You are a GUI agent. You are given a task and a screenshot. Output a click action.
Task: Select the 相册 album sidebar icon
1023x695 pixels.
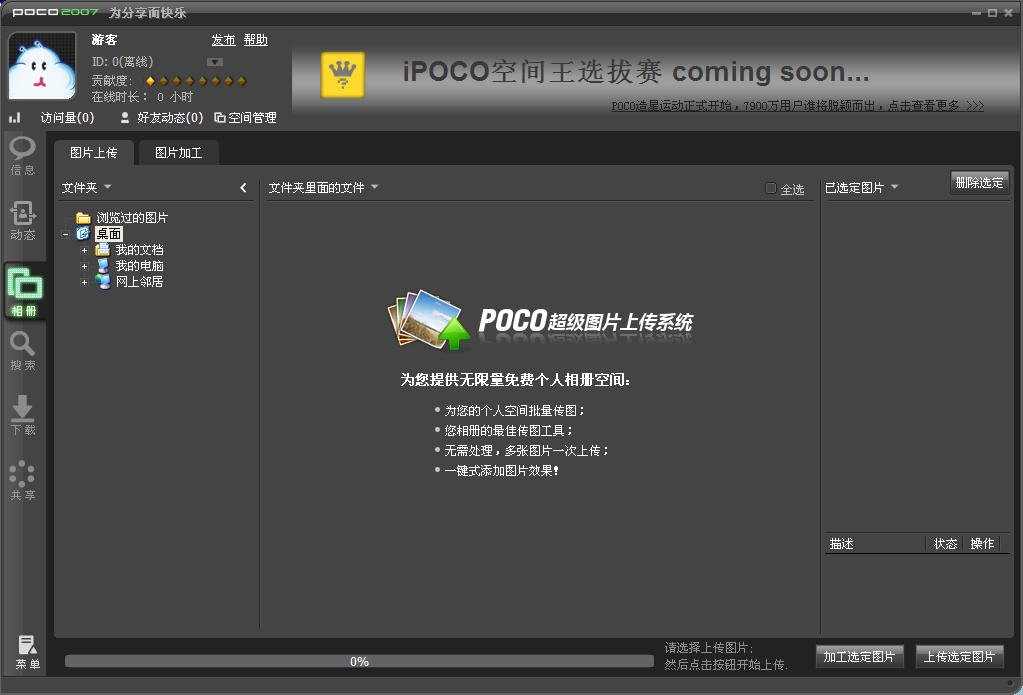(x=24, y=291)
